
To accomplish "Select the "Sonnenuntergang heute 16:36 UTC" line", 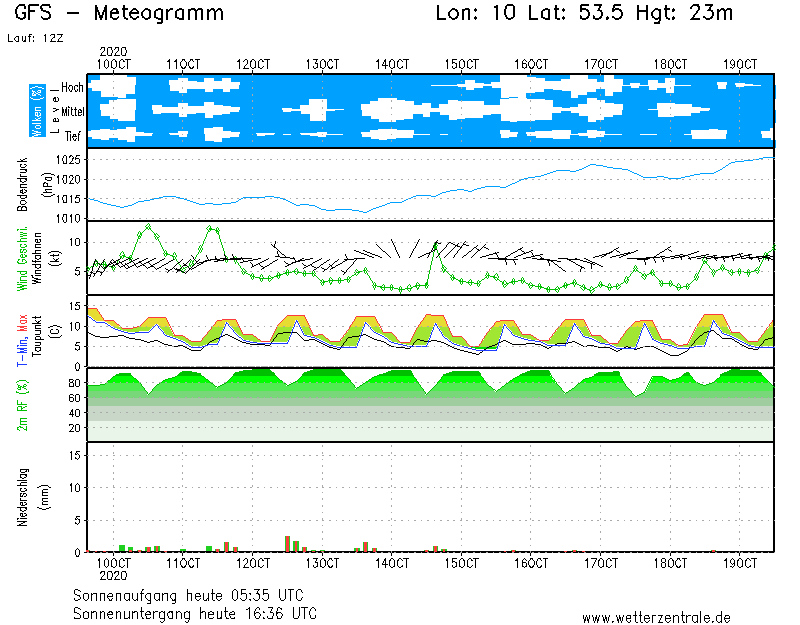I will [x=195, y=613].
